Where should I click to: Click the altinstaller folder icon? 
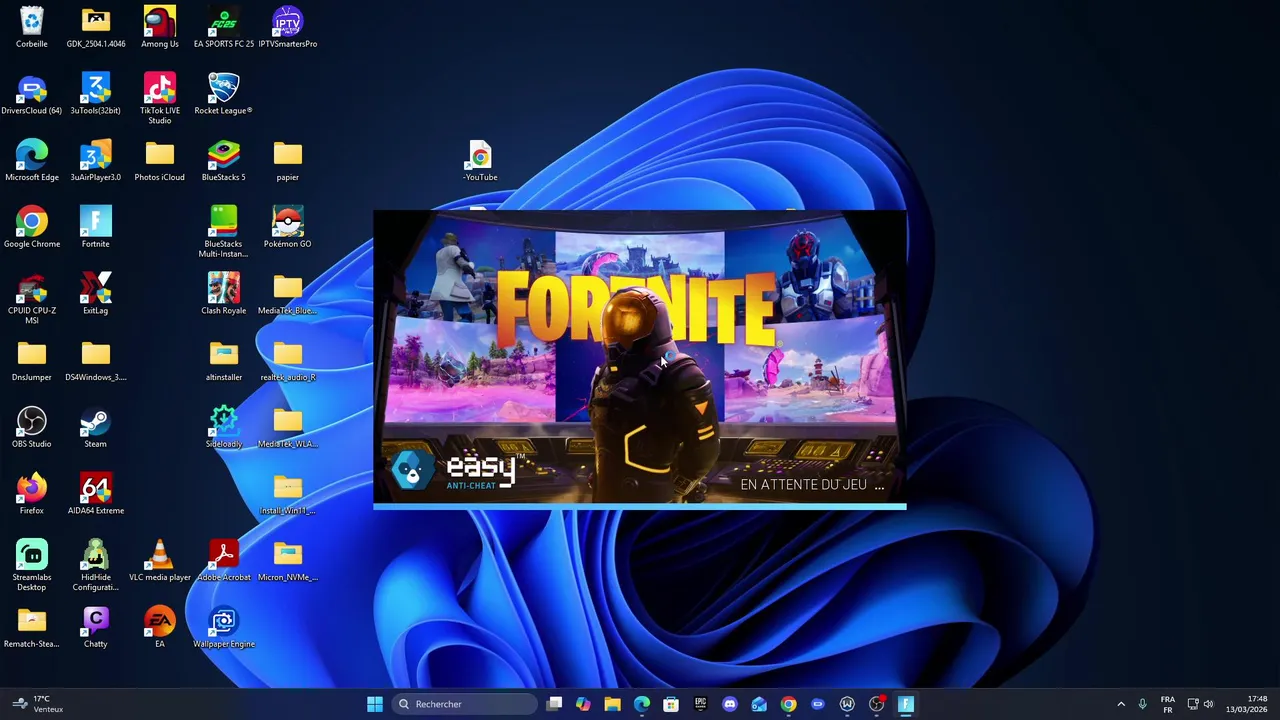[224, 360]
